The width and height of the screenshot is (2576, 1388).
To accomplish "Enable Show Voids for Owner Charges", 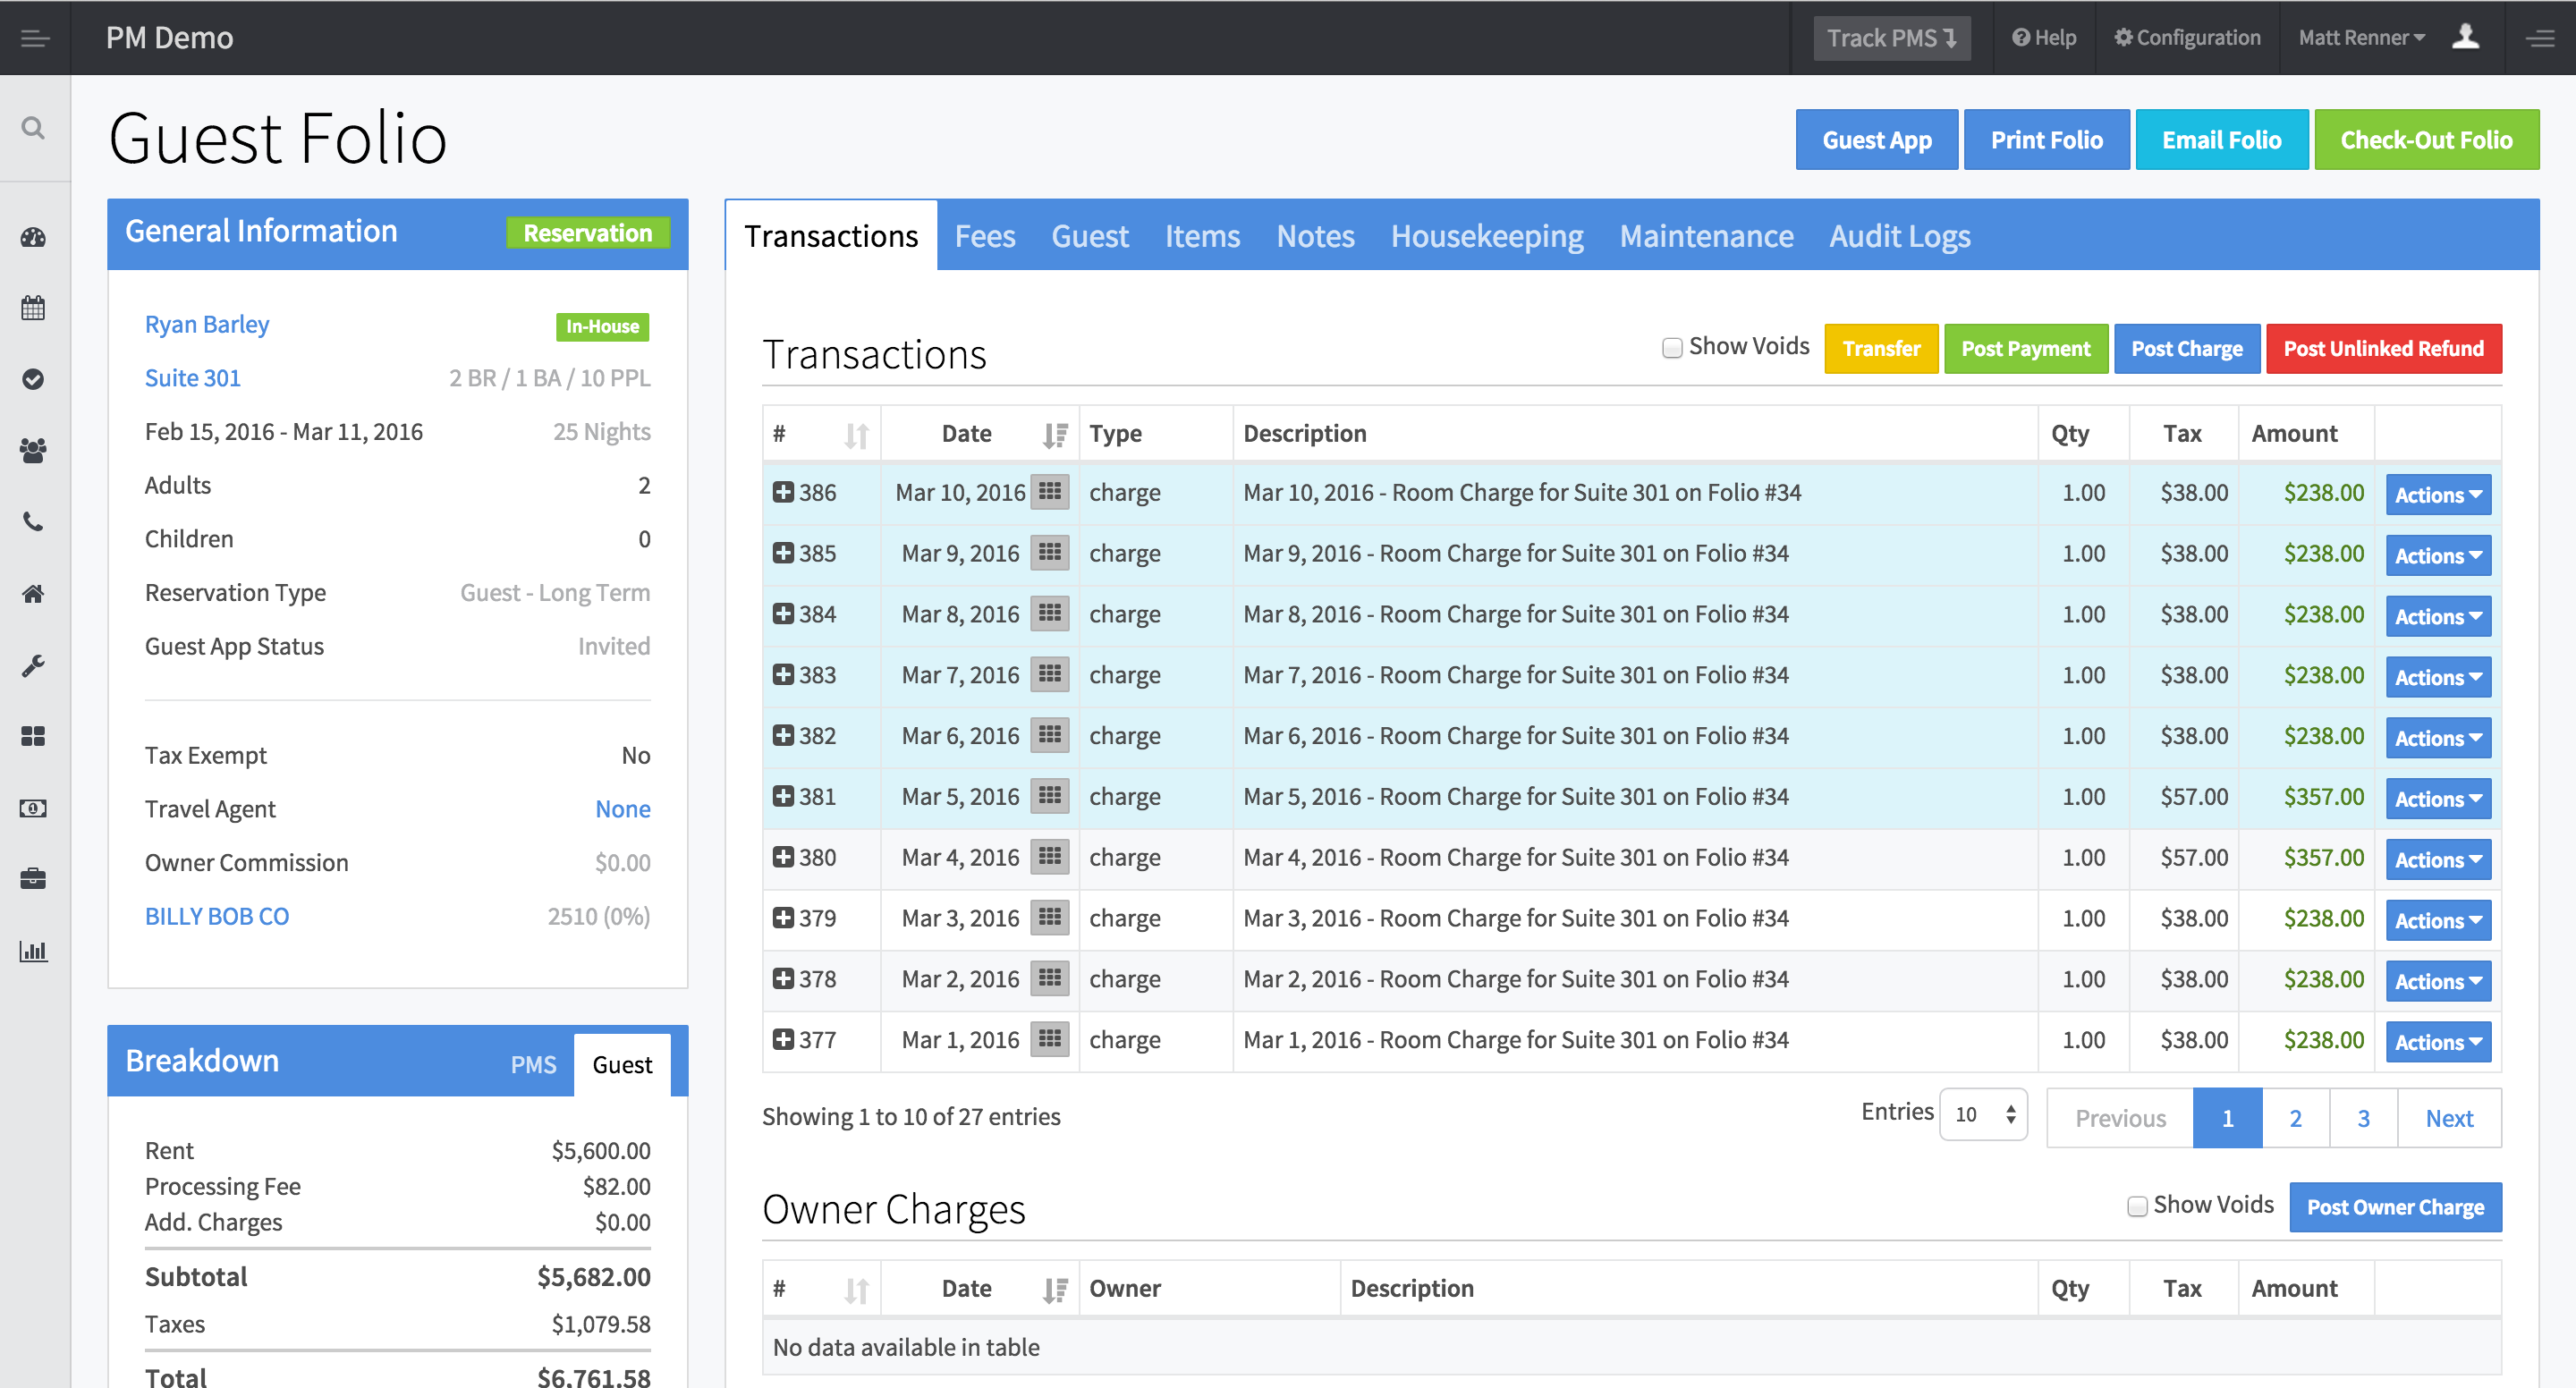I will tap(2136, 1206).
